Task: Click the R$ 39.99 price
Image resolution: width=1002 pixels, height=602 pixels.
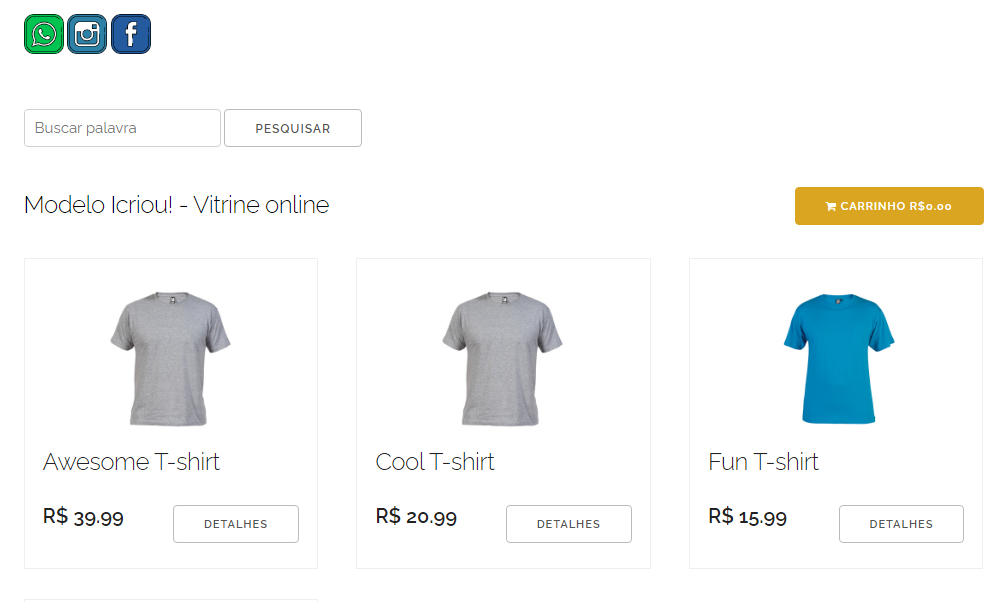Action: tap(83, 517)
